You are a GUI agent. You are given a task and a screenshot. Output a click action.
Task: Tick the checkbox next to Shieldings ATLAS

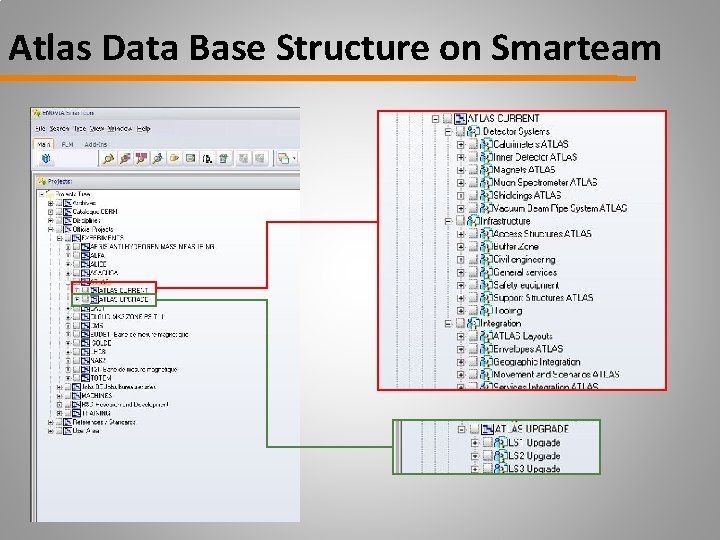pos(473,196)
